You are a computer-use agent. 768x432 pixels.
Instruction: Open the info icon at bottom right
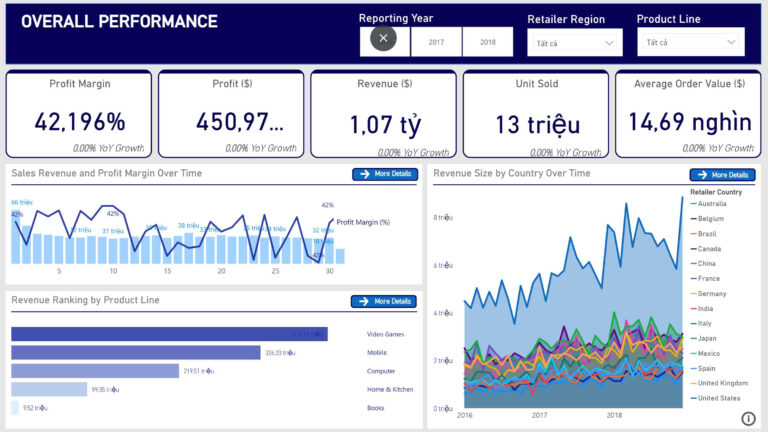coord(748,418)
